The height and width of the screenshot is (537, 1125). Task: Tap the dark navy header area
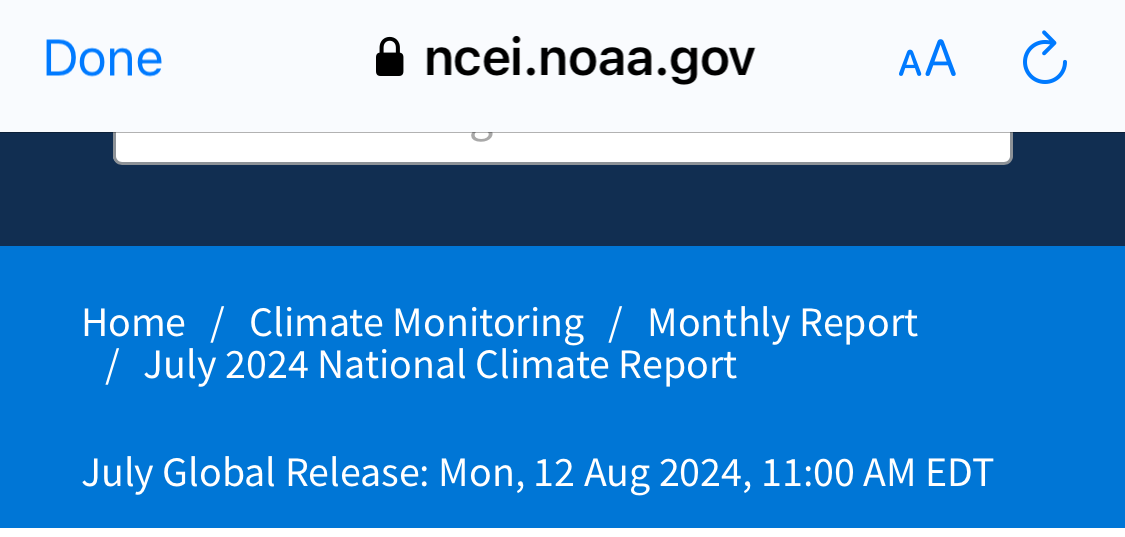click(562, 207)
